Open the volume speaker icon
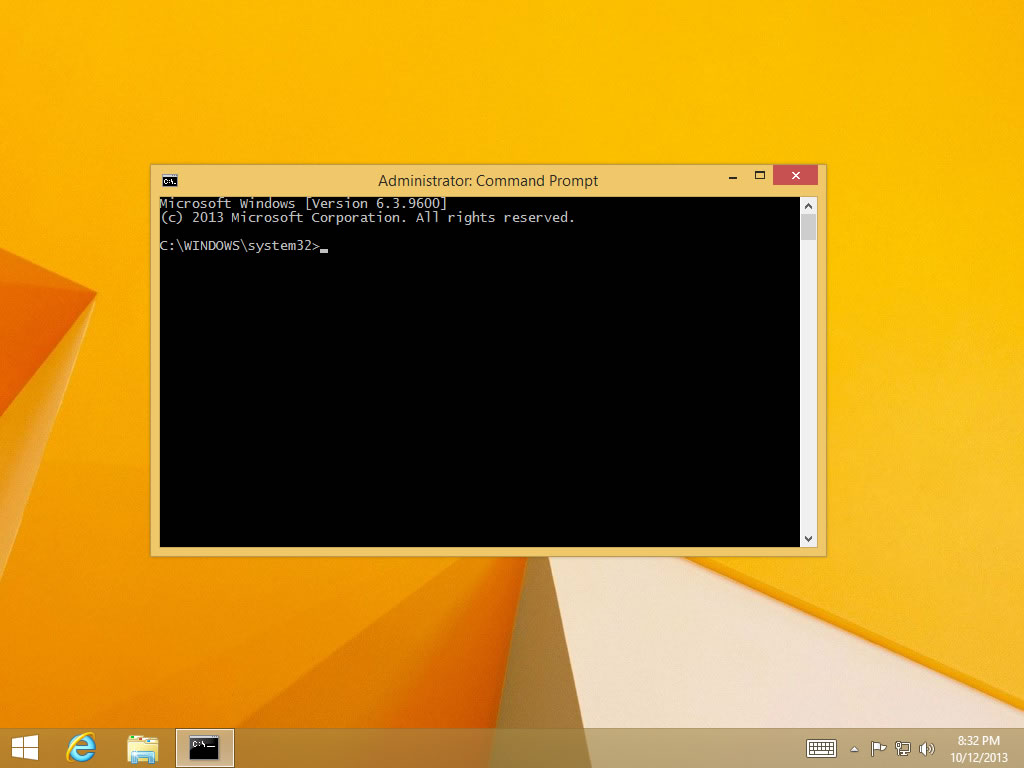Image resolution: width=1024 pixels, height=768 pixels. pyautogui.click(x=926, y=748)
